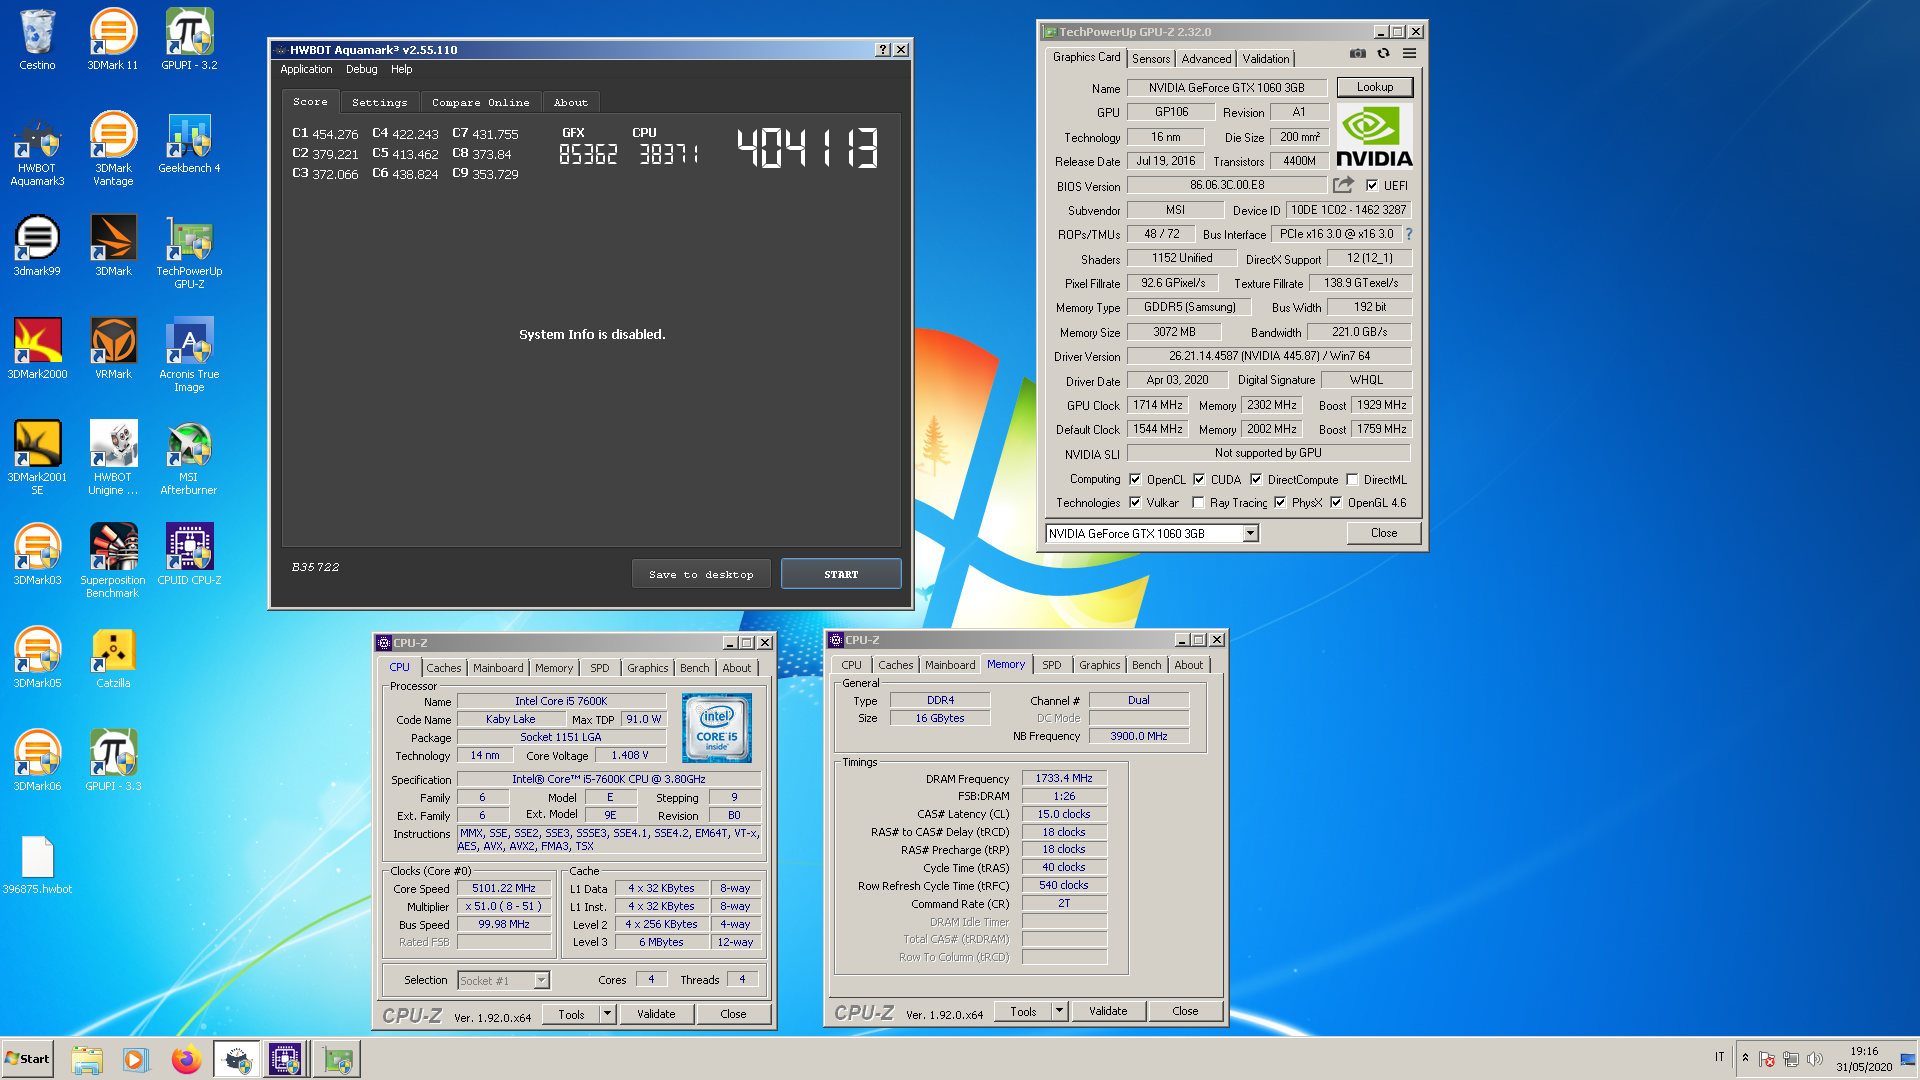The image size is (1920, 1080).
Task: Click Close button in GPU-Z
Action: pos(1384,533)
